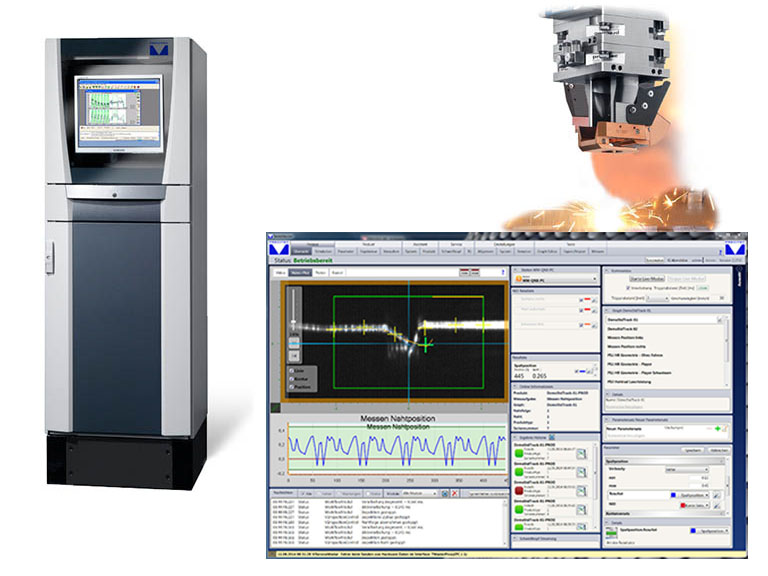Click the 'max' value field in parameter panel

tap(699, 485)
